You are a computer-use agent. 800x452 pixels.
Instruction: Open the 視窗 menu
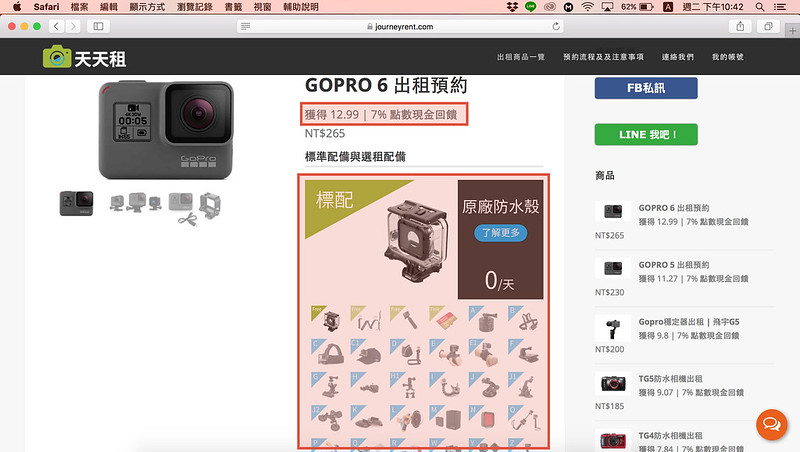point(262,7)
